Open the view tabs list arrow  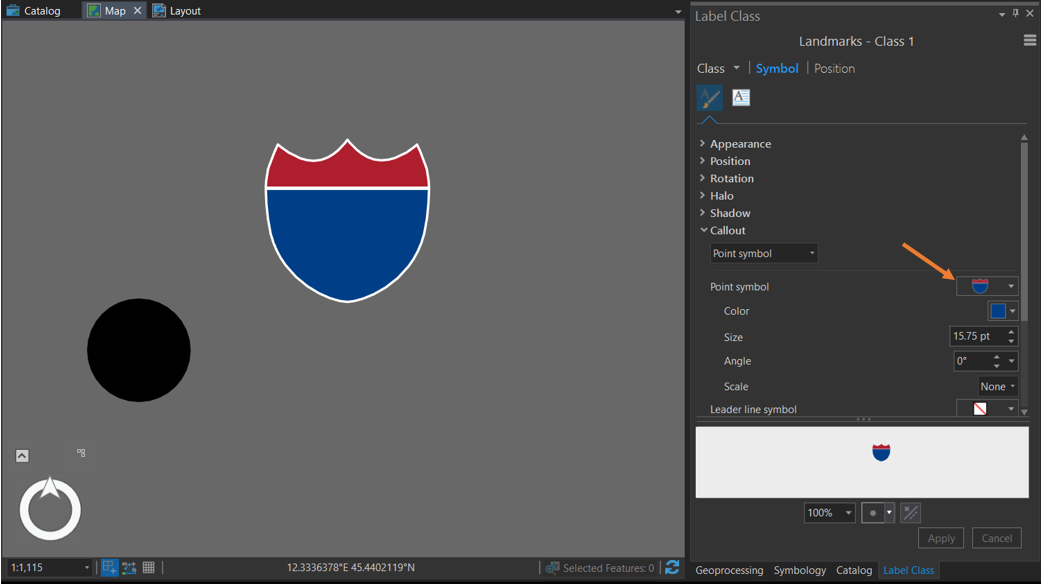[678, 12]
